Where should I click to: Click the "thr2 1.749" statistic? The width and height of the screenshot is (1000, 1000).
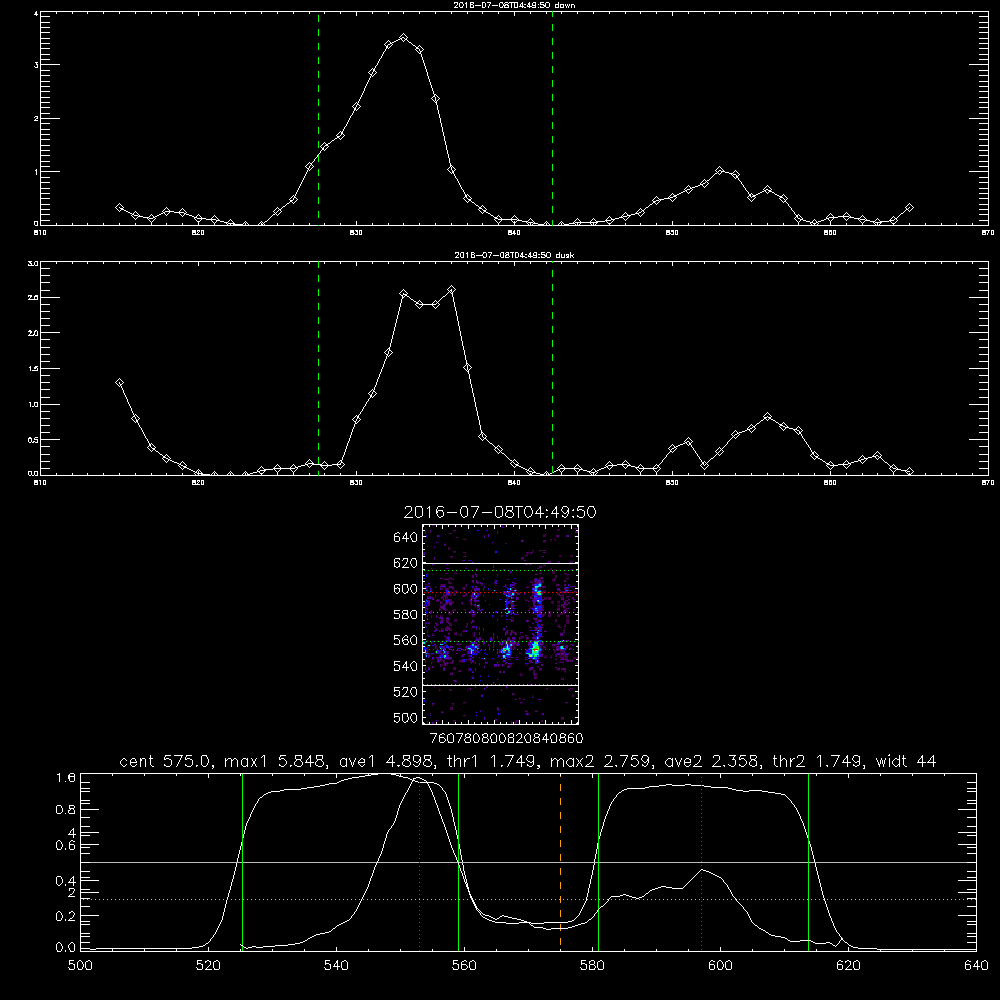click(x=819, y=761)
